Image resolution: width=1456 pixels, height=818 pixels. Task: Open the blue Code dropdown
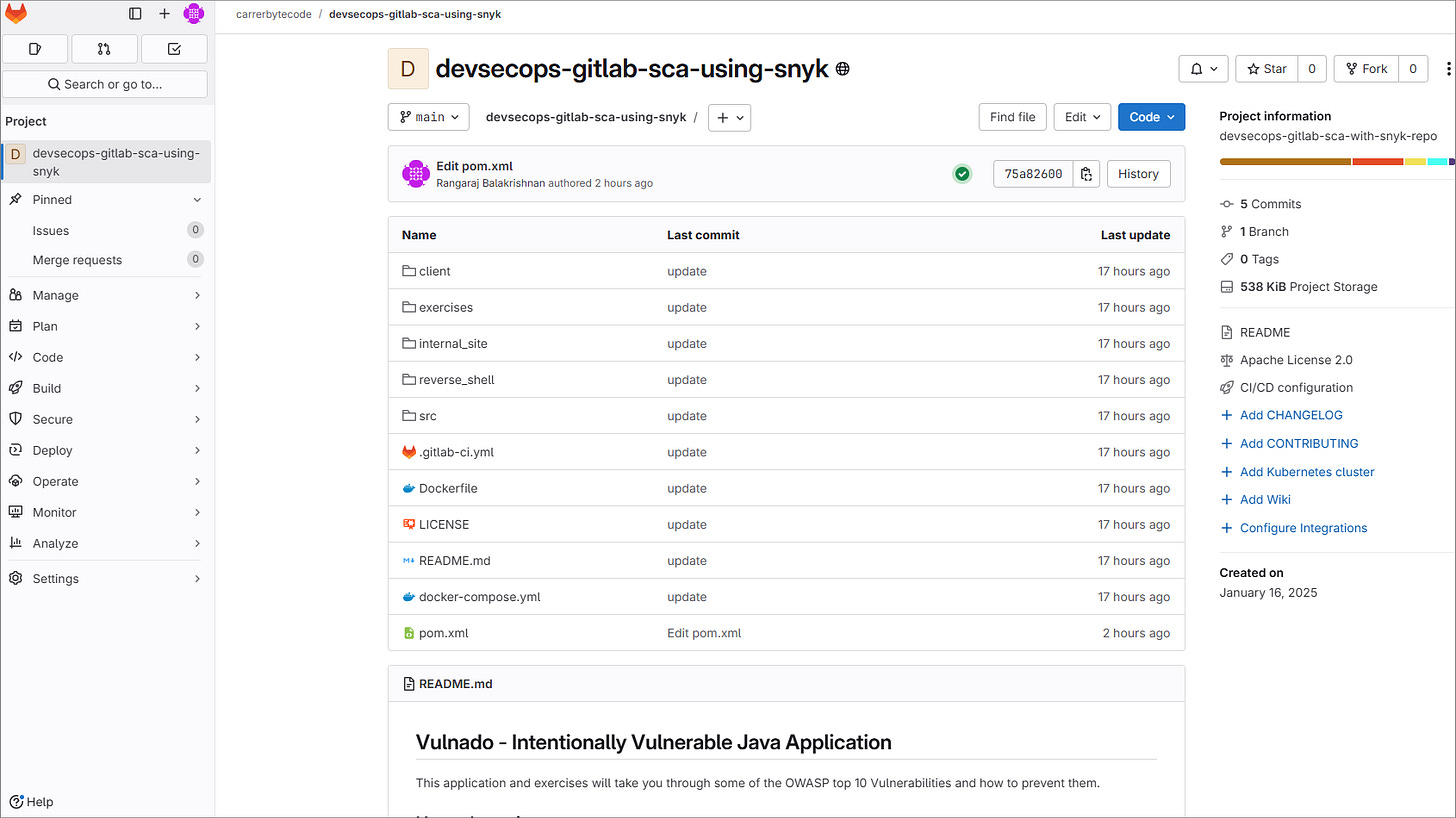[1151, 117]
